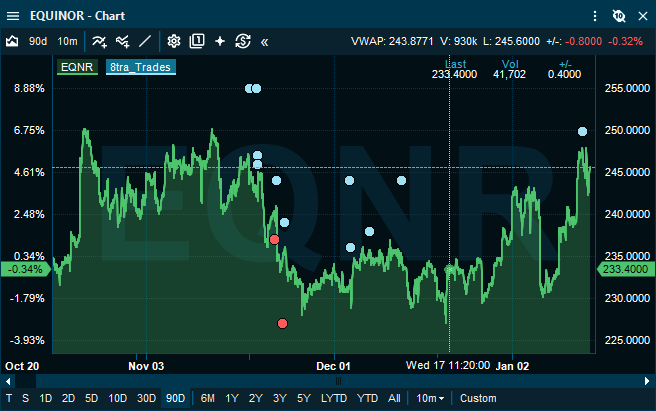Open the 90d period dropdown in toolbar

point(38,41)
